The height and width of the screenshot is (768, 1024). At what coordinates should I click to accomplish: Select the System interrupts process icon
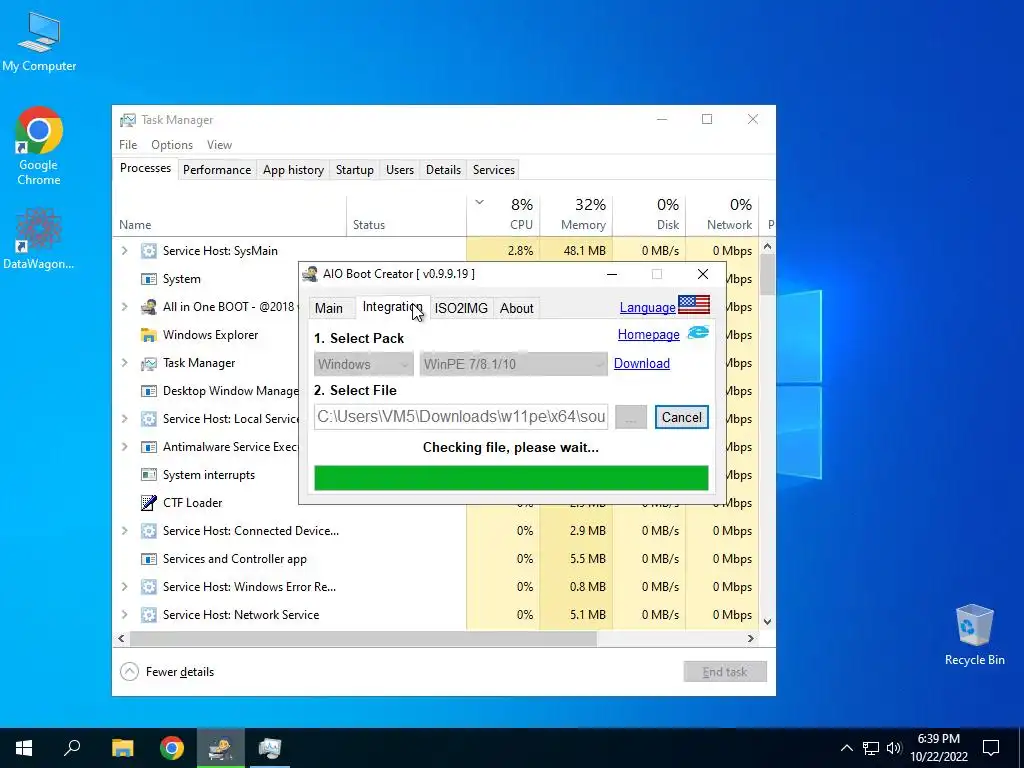[149, 475]
